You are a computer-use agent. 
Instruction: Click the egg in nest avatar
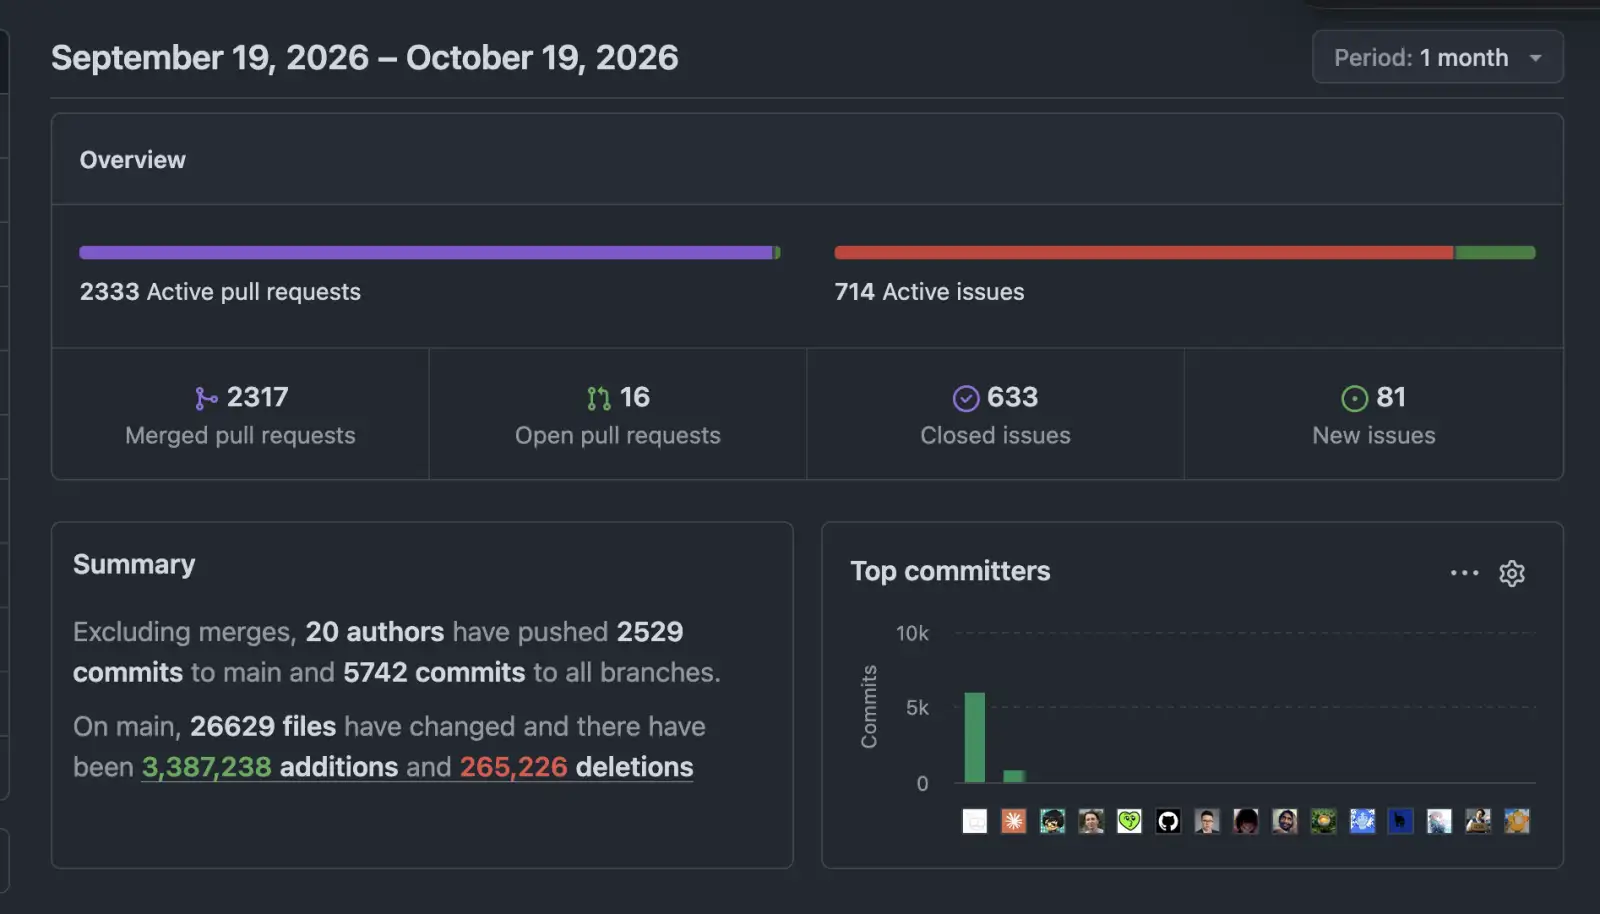1323,821
